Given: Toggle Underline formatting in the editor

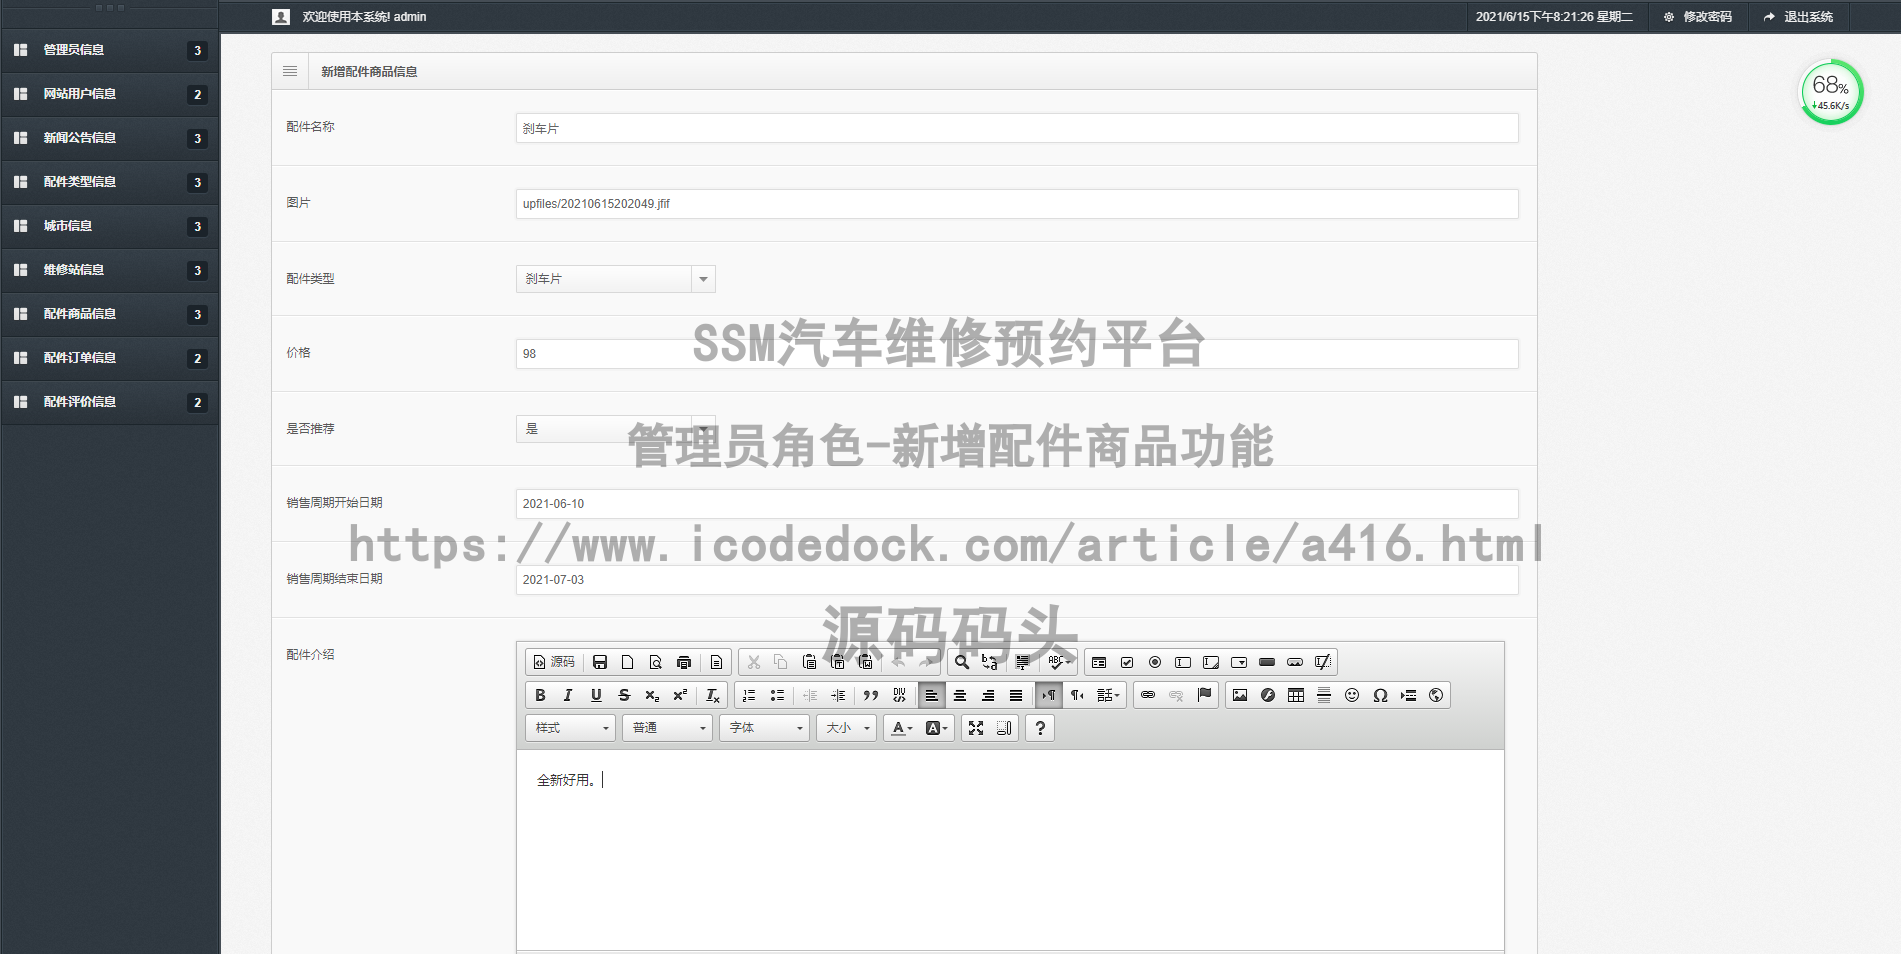Looking at the screenshot, I should point(595,695).
